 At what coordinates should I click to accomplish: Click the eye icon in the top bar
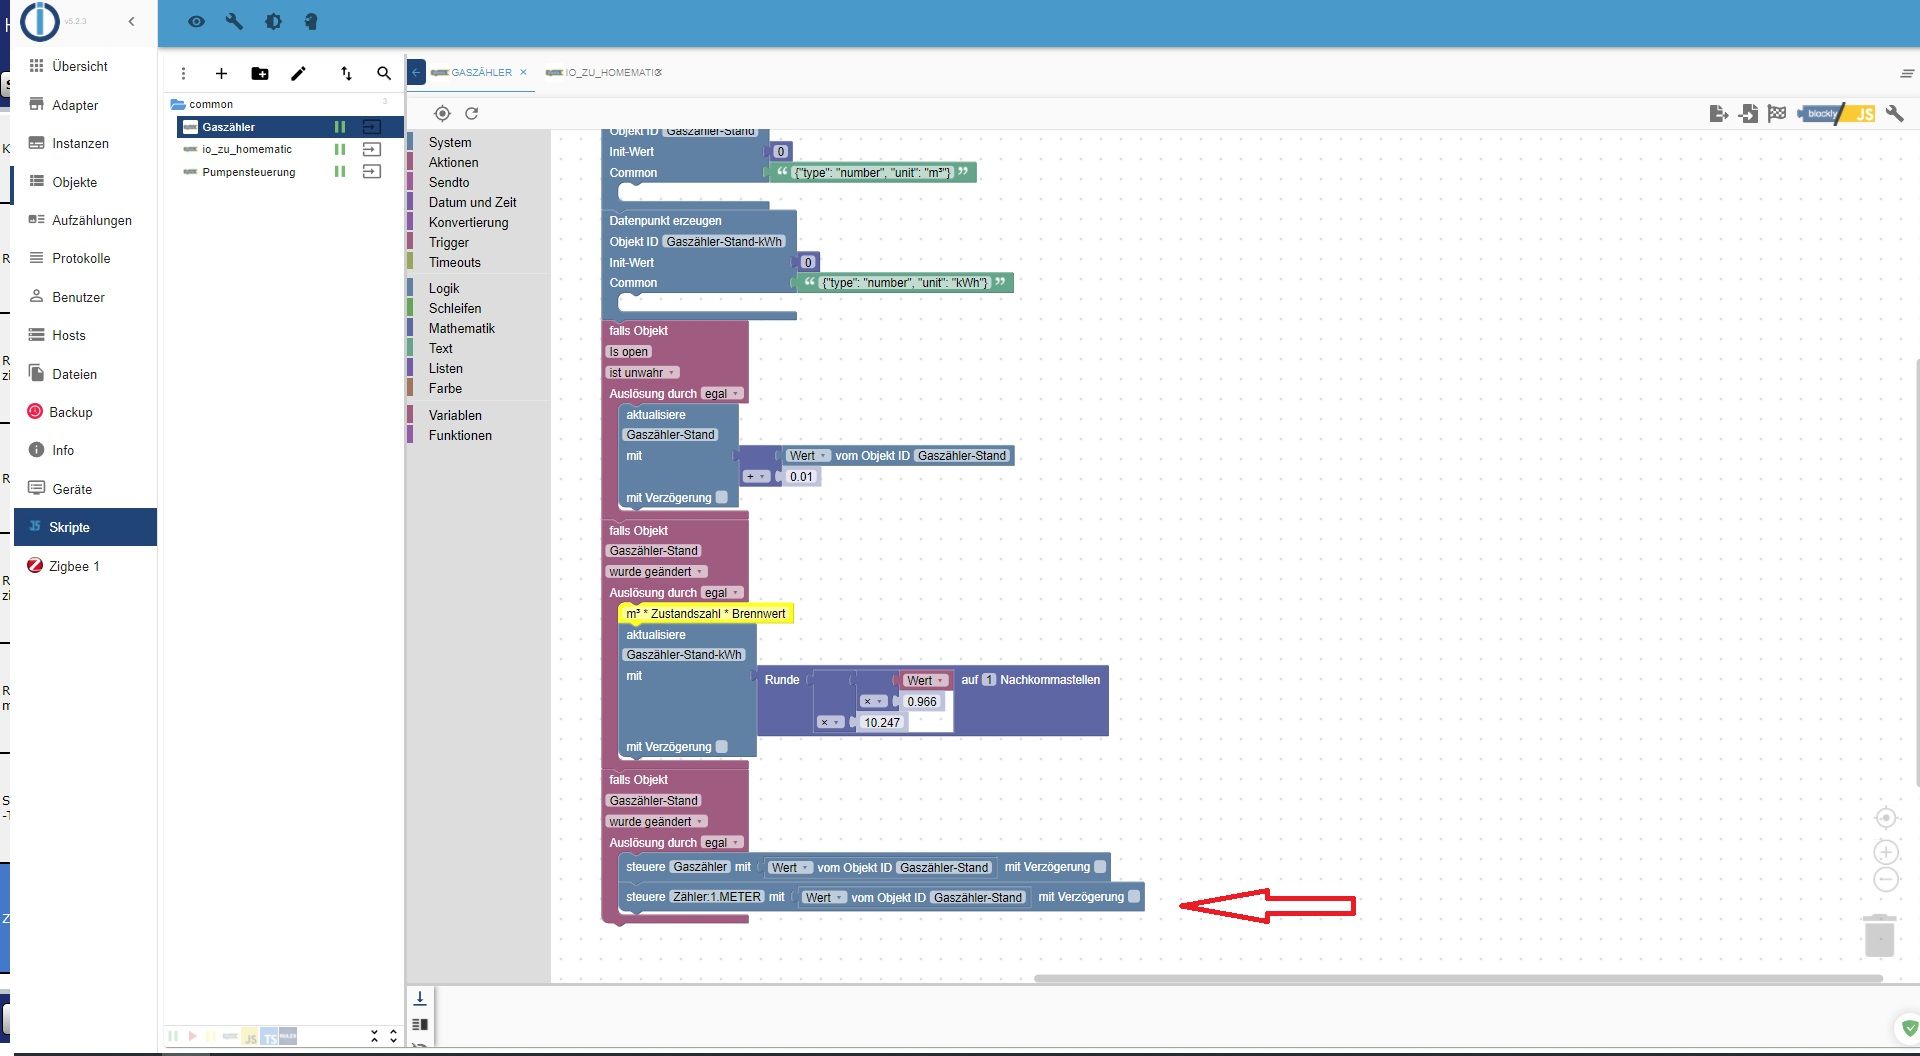click(x=196, y=21)
